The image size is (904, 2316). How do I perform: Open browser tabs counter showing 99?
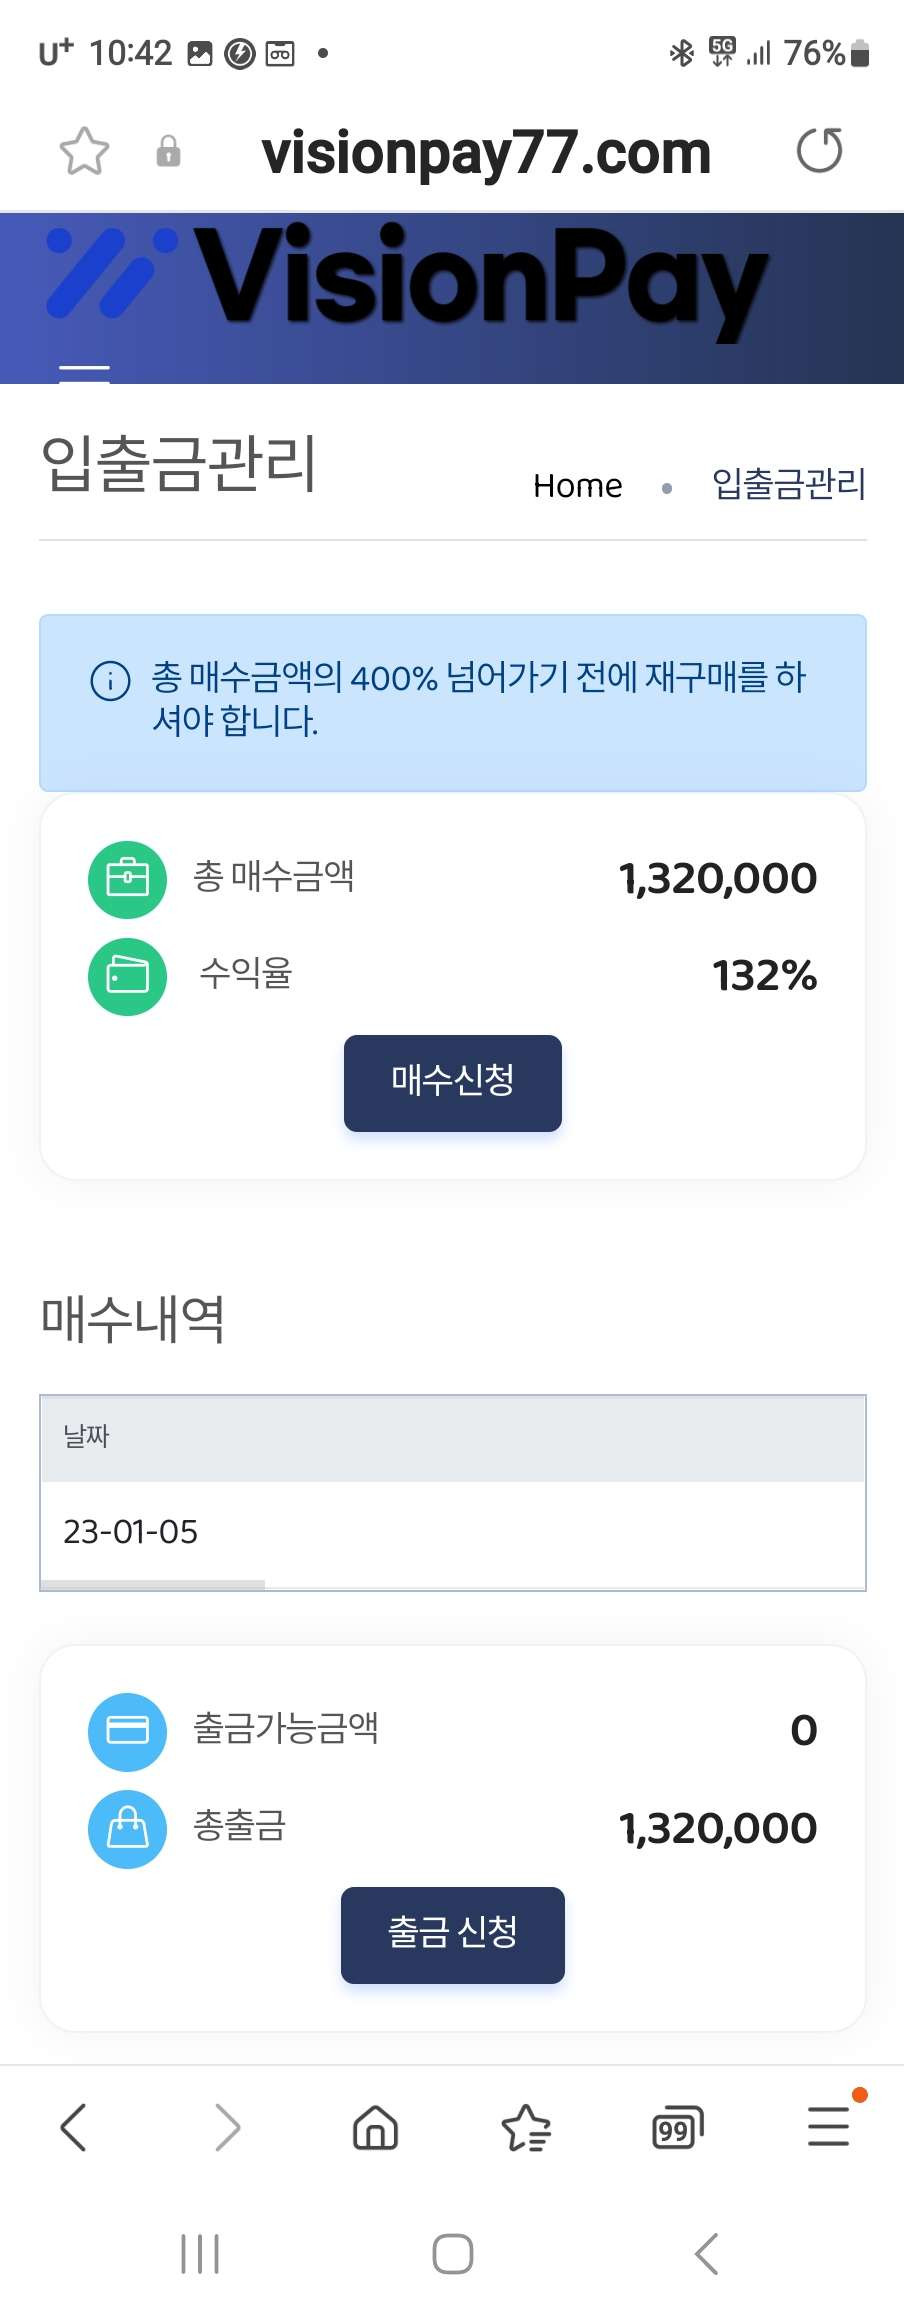point(677,2128)
